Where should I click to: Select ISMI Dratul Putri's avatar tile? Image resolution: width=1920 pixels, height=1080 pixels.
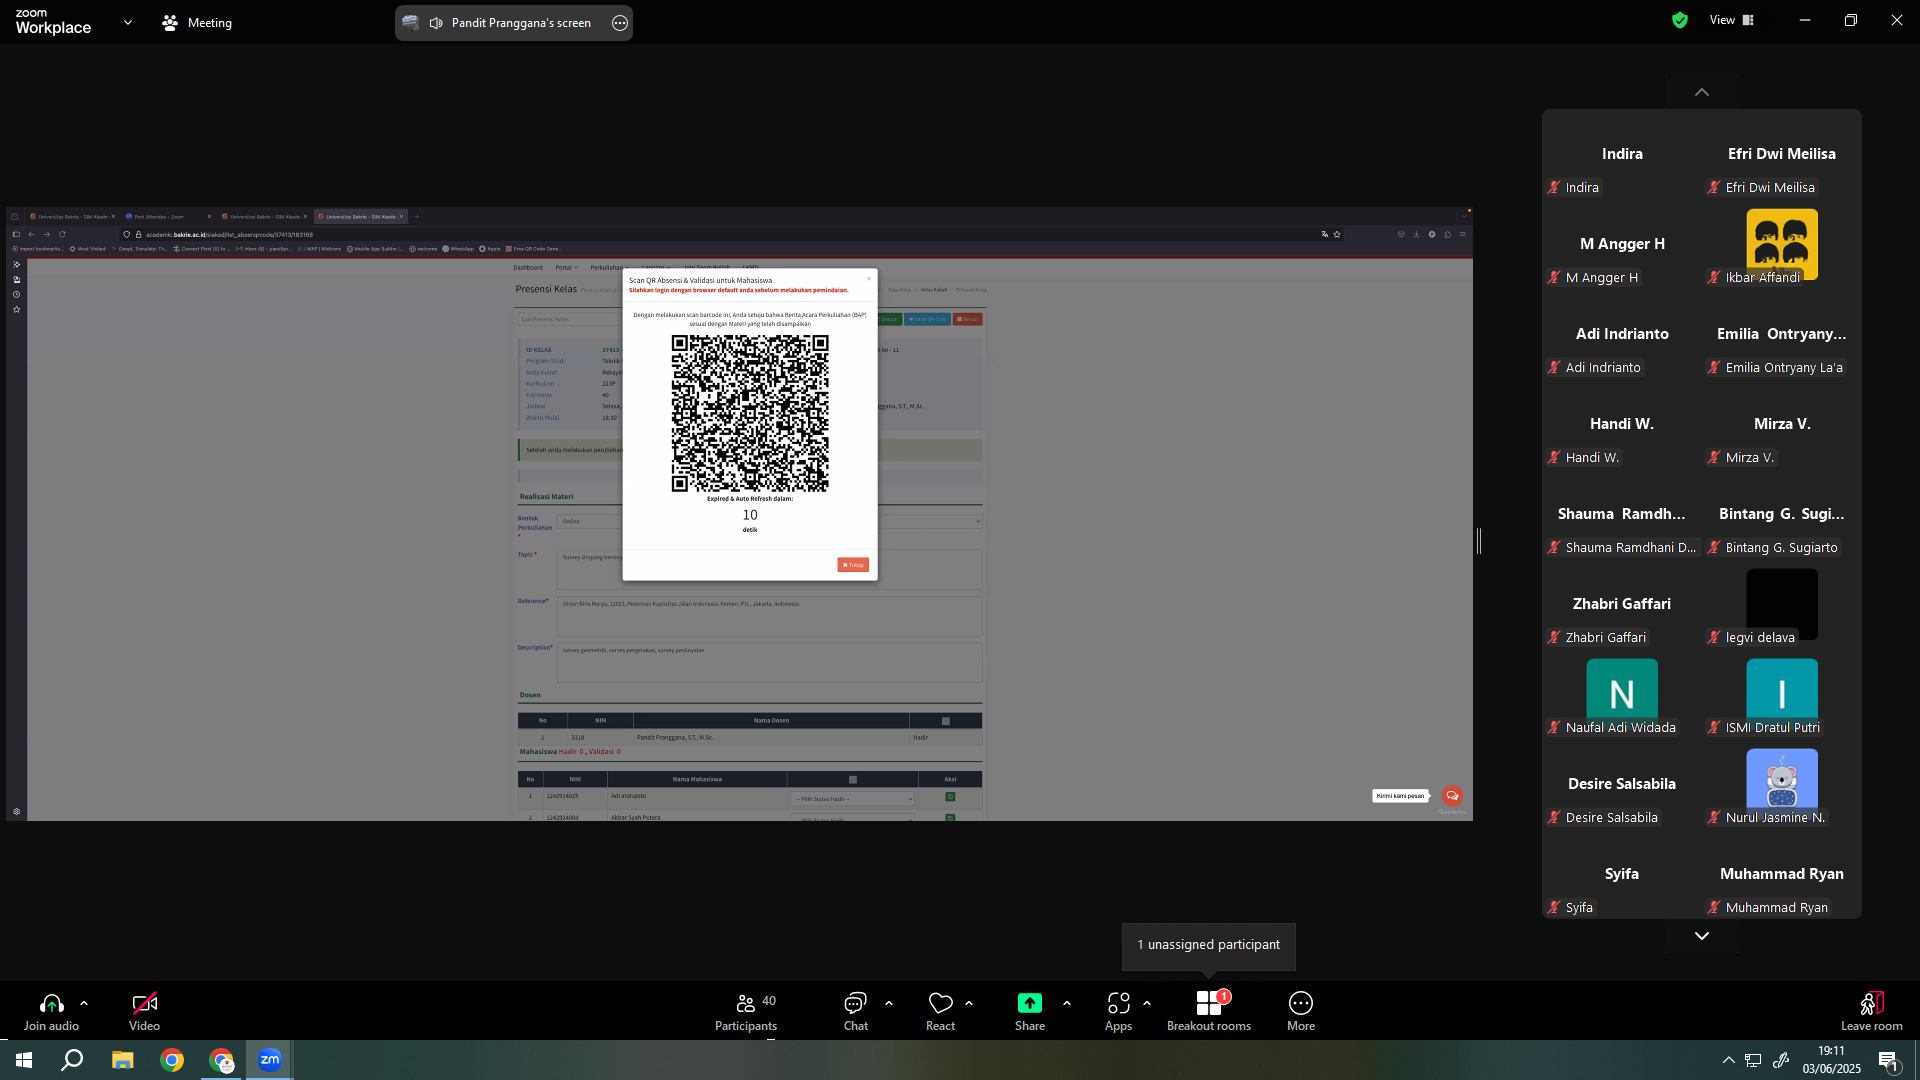pos(1782,692)
